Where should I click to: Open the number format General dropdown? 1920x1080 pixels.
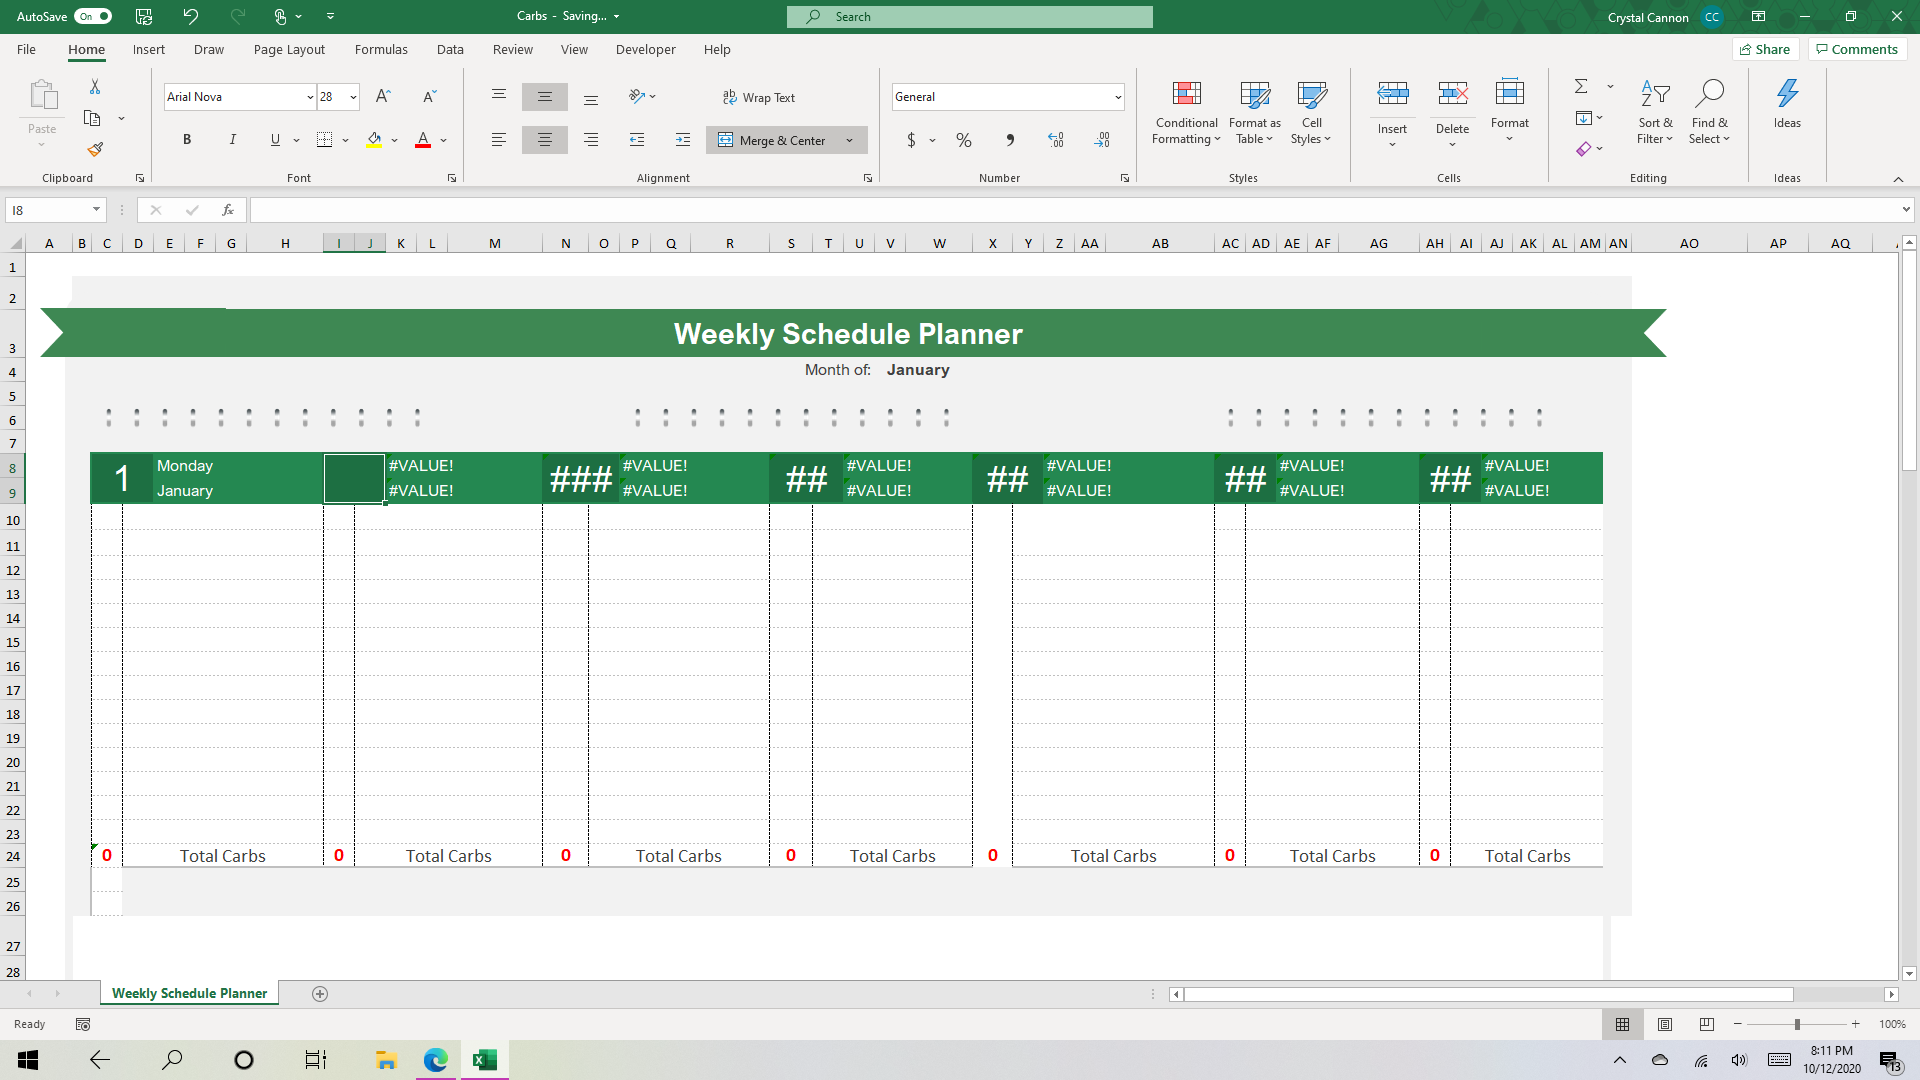click(1117, 97)
